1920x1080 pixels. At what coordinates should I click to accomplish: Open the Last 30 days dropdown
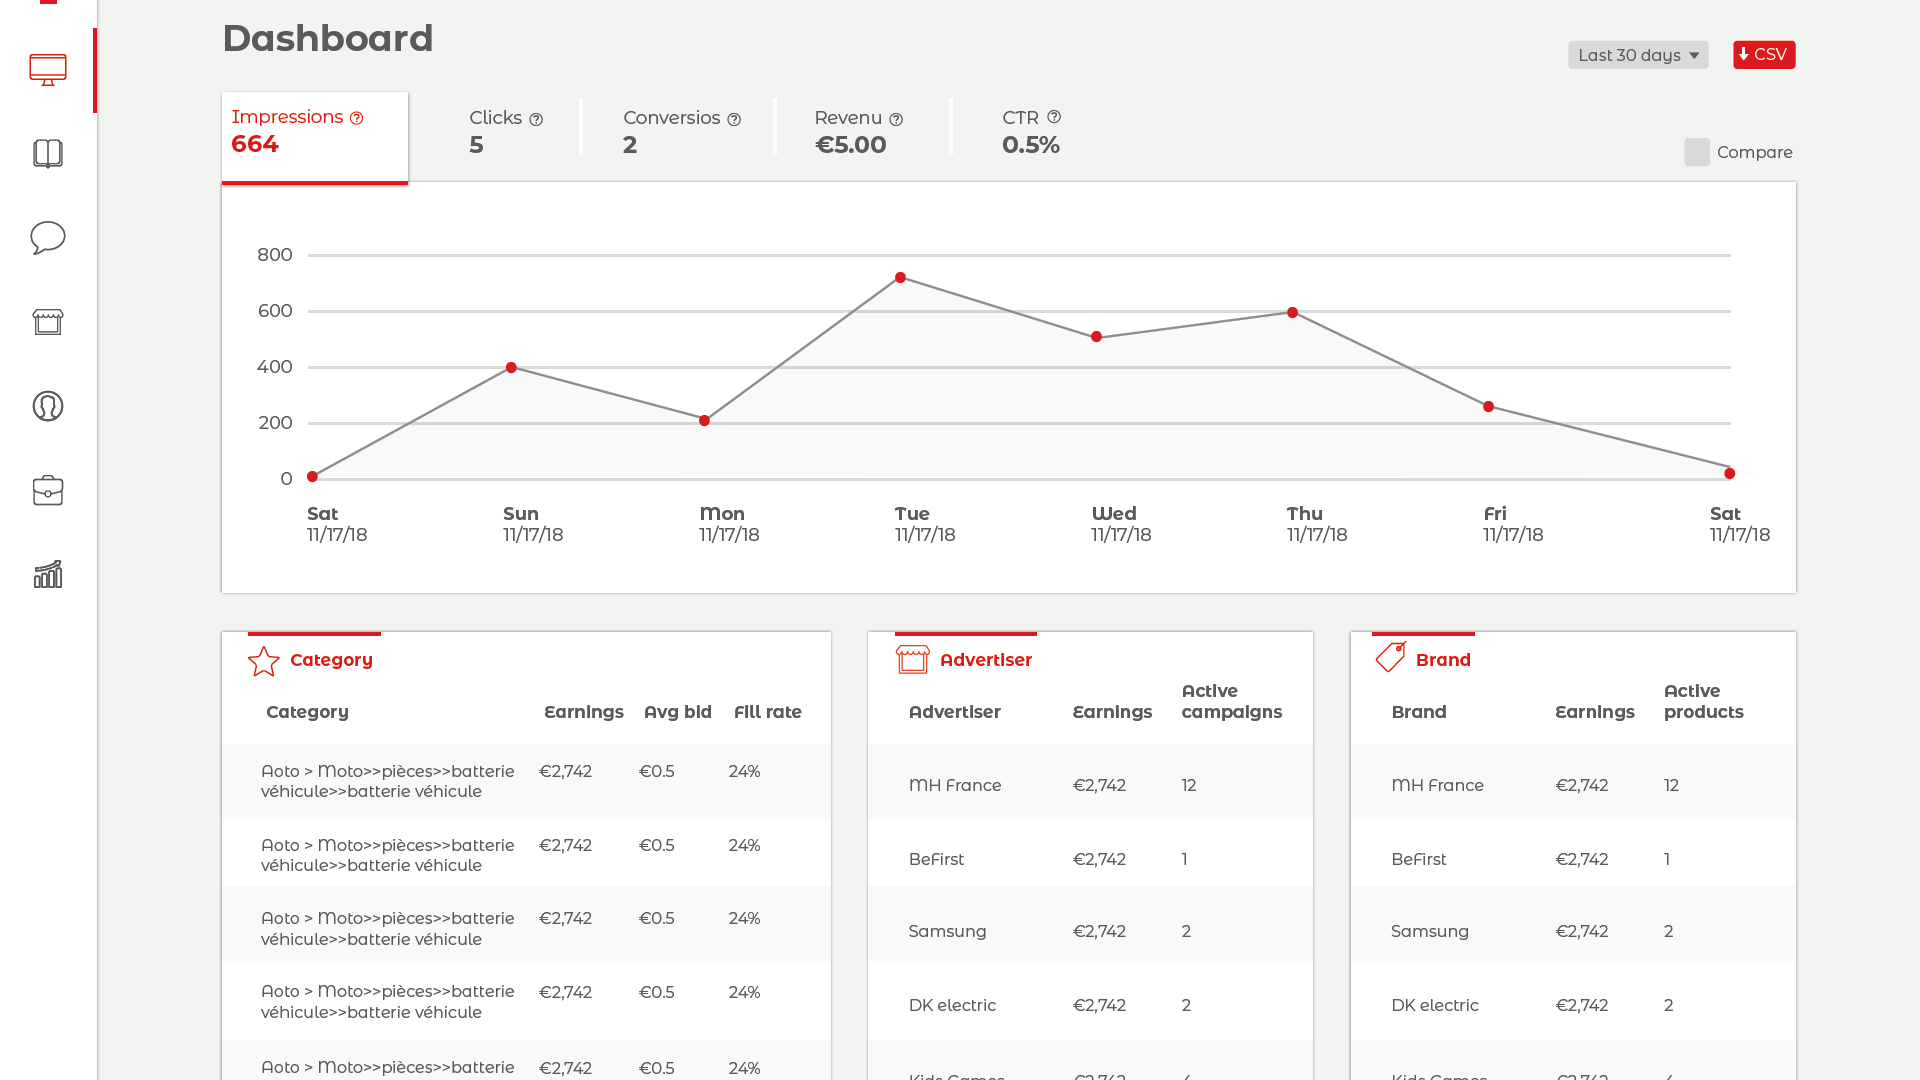point(1638,55)
